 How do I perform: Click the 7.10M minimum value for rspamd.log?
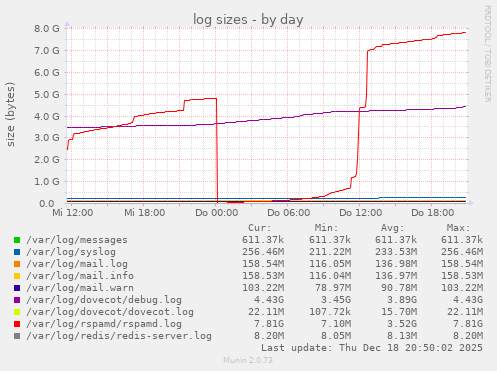point(335,324)
